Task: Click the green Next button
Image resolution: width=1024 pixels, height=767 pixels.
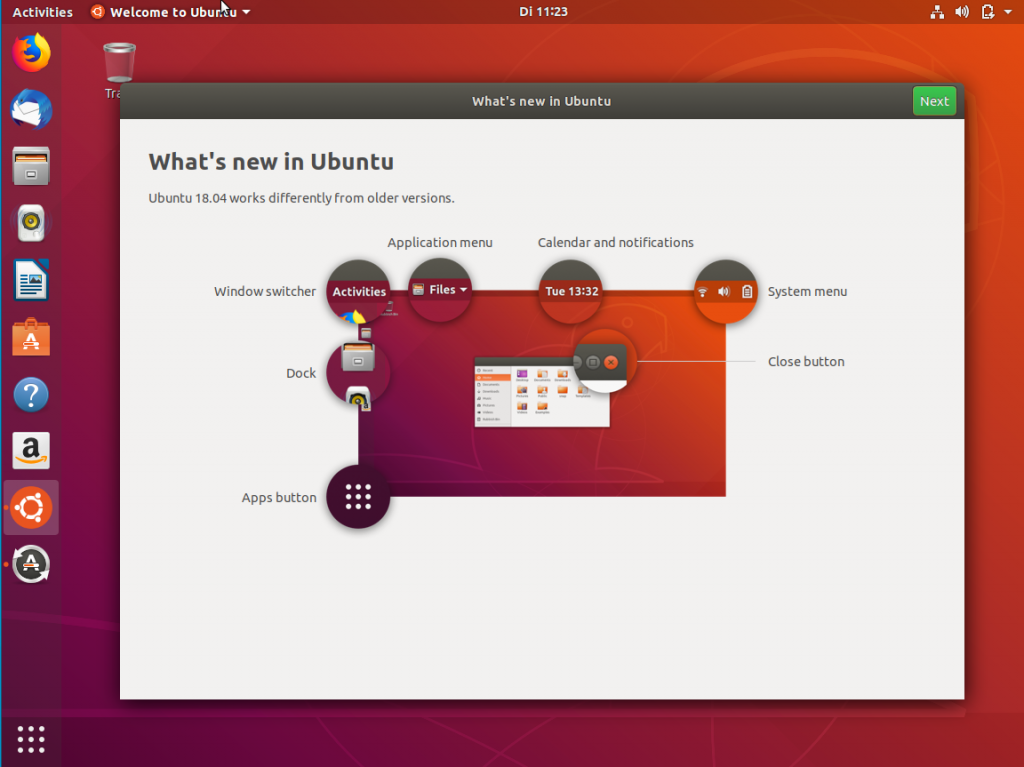Action: coord(934,101)
